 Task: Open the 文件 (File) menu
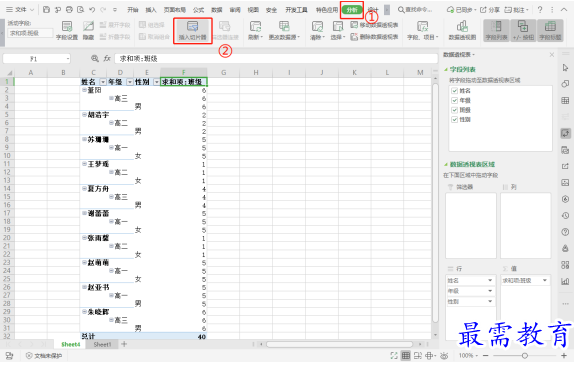coord(20,10)
